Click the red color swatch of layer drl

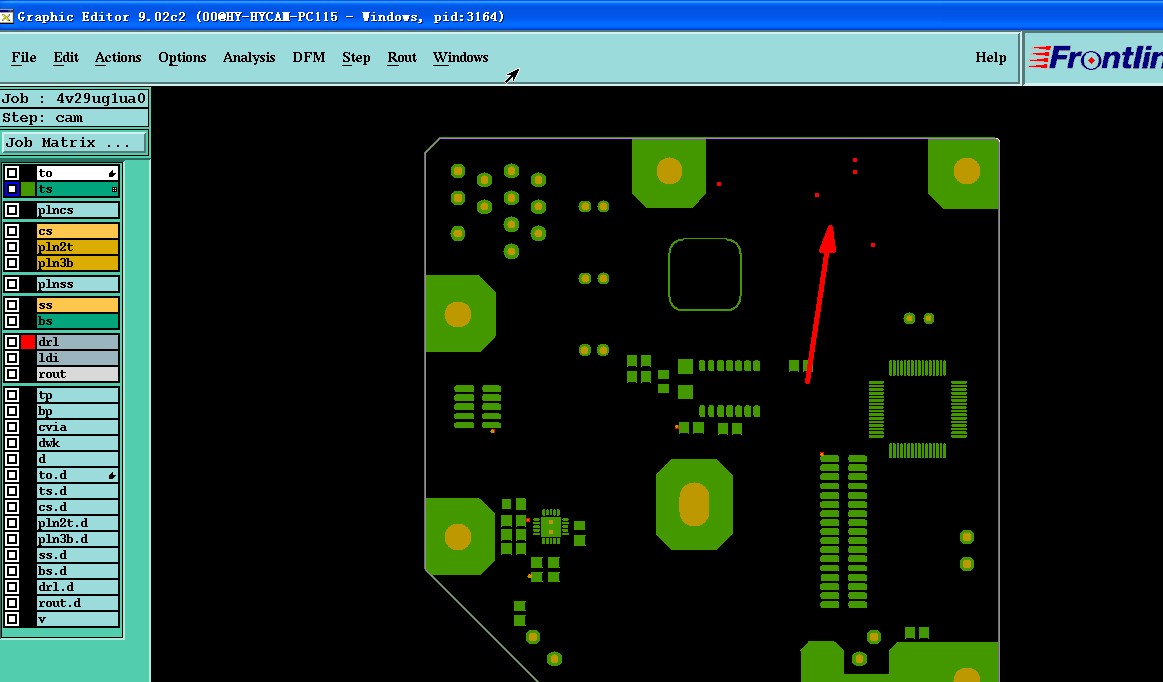click(x=28, y=341)
